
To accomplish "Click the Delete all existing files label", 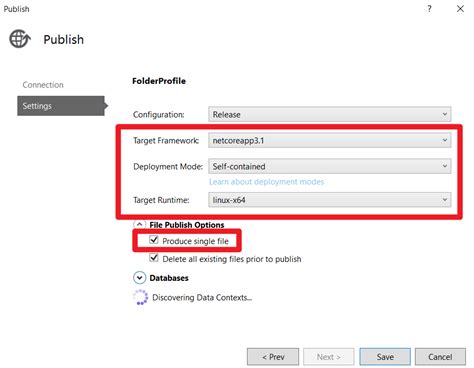I will (x=232, y=259).
